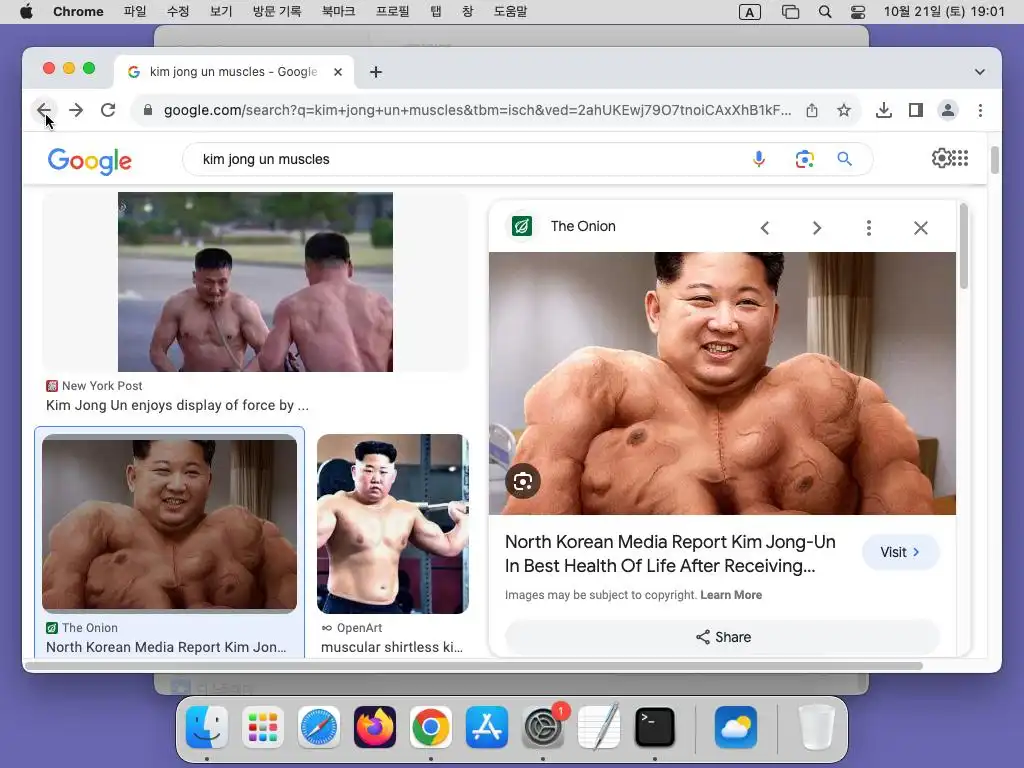Open the 북마크 menu
Image resolution: width=1024 pixels, height=768 pixels.
(338, 11)
